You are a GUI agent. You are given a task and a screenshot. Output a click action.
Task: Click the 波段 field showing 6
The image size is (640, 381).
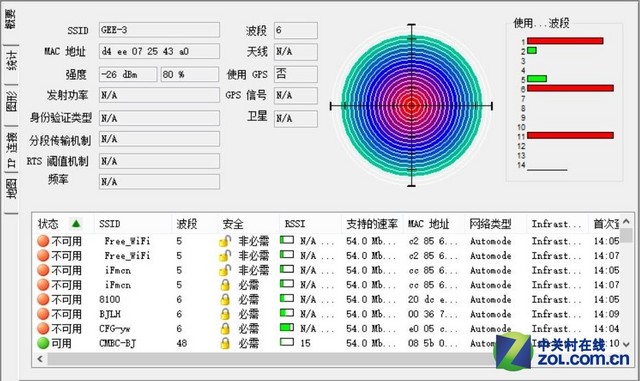click(x=296, y=30)
